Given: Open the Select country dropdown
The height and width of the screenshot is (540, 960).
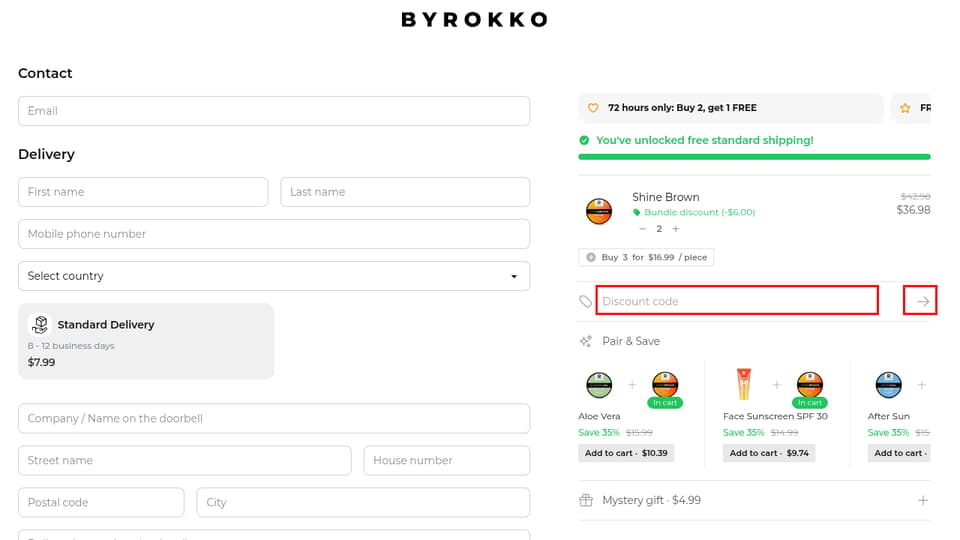Looking at the screenshot, I should 274,276.
